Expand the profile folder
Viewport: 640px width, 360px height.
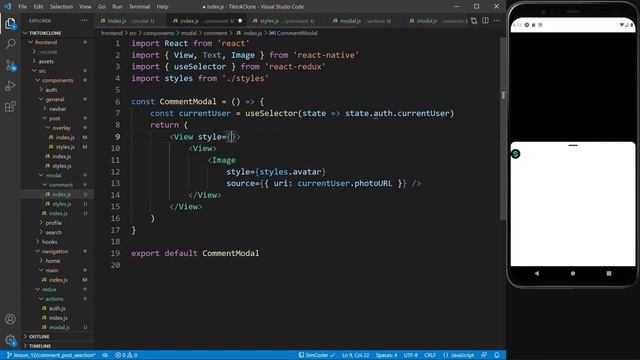pyautogui.click(x=53, y=223)
